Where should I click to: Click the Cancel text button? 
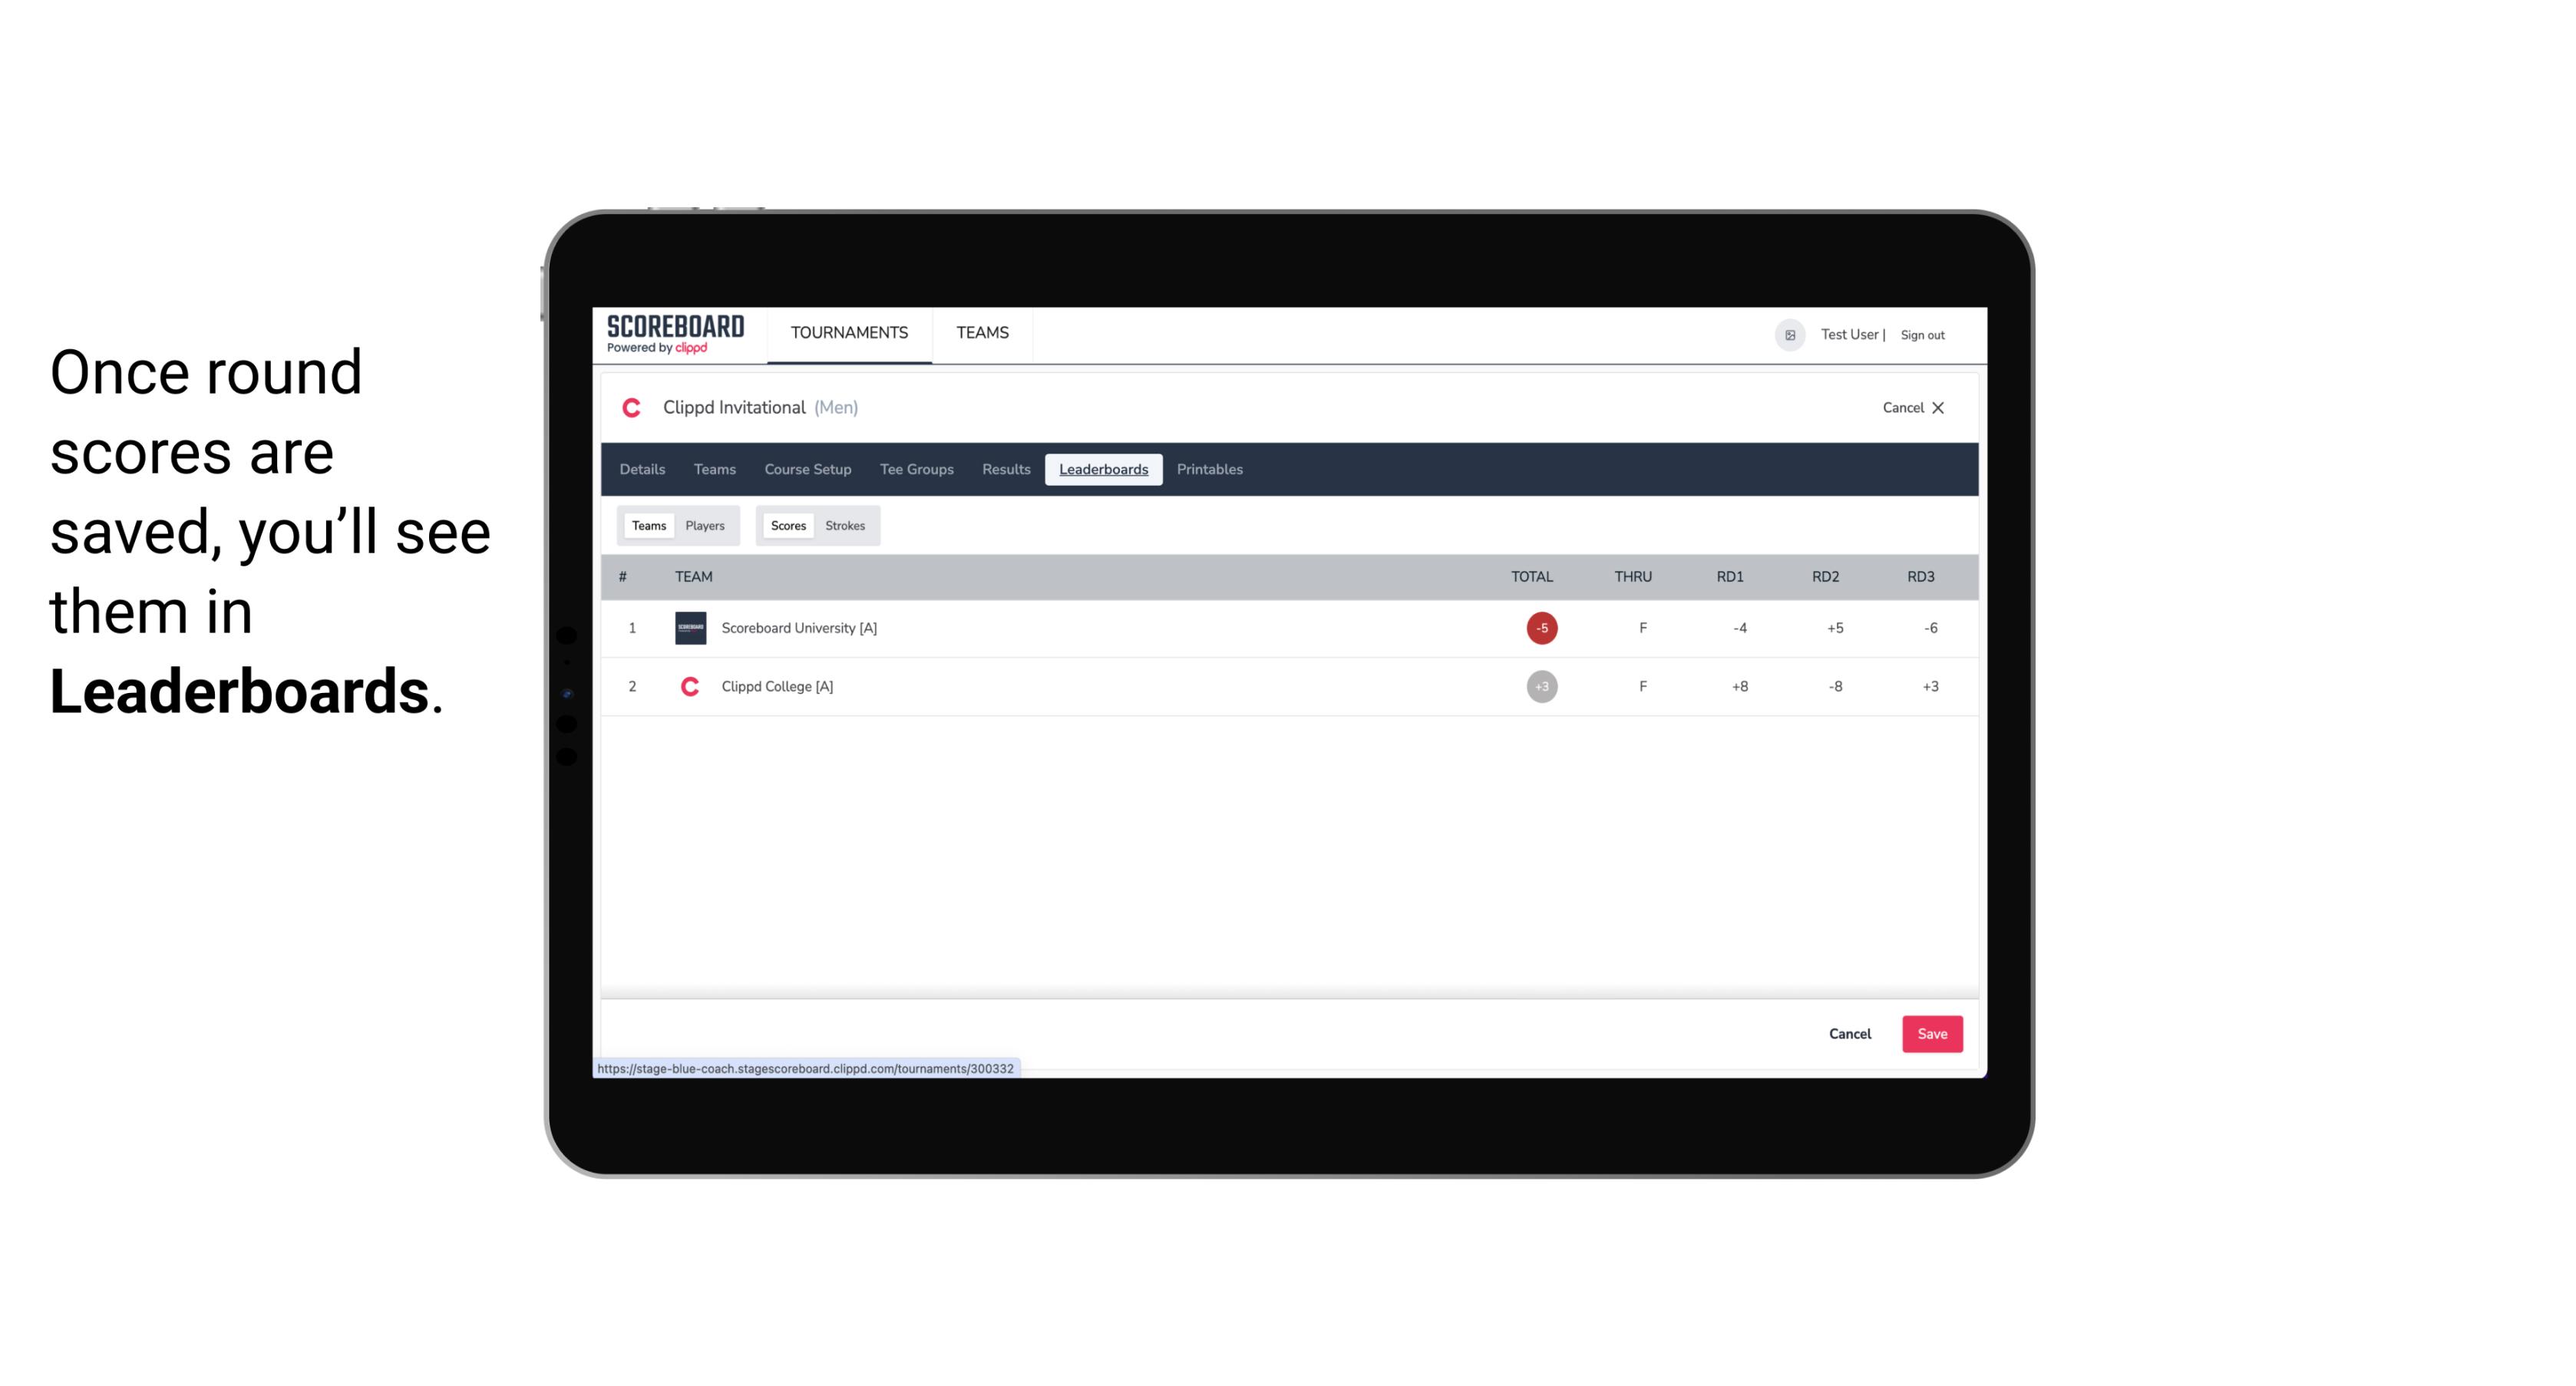click(1849, 1033)
